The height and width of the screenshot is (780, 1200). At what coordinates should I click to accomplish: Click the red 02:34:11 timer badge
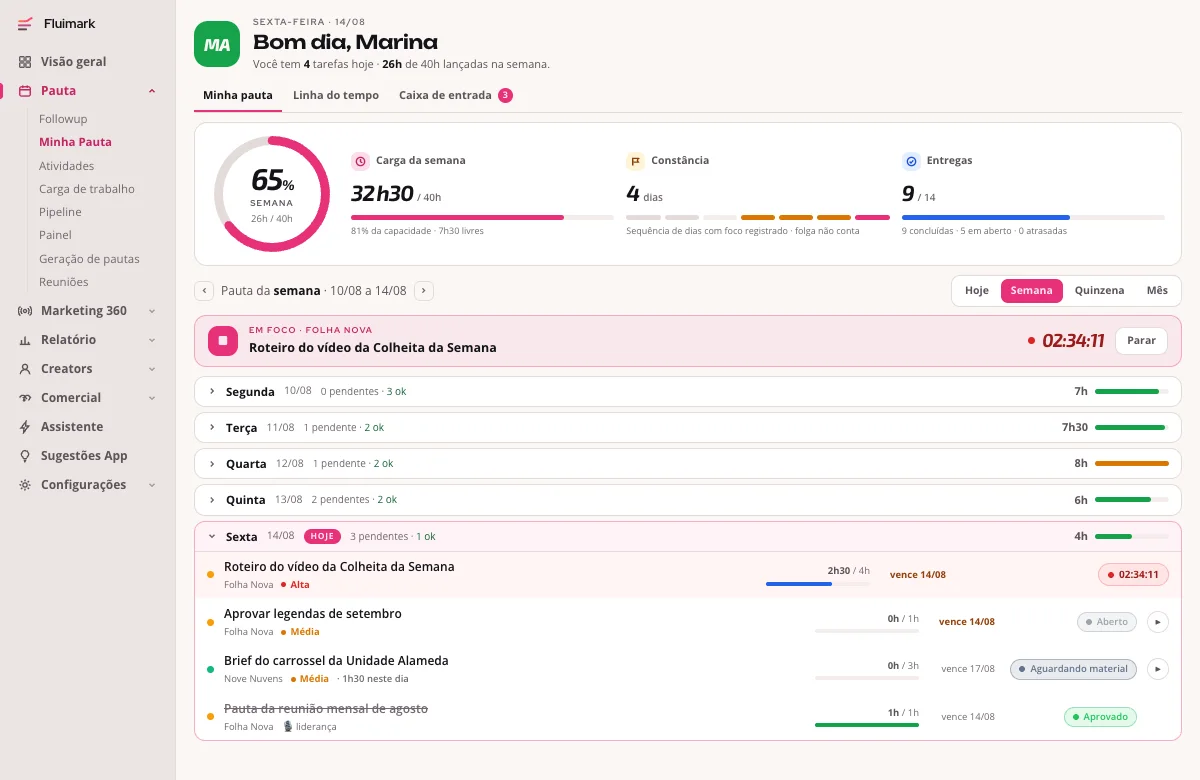coord(1133,575)
